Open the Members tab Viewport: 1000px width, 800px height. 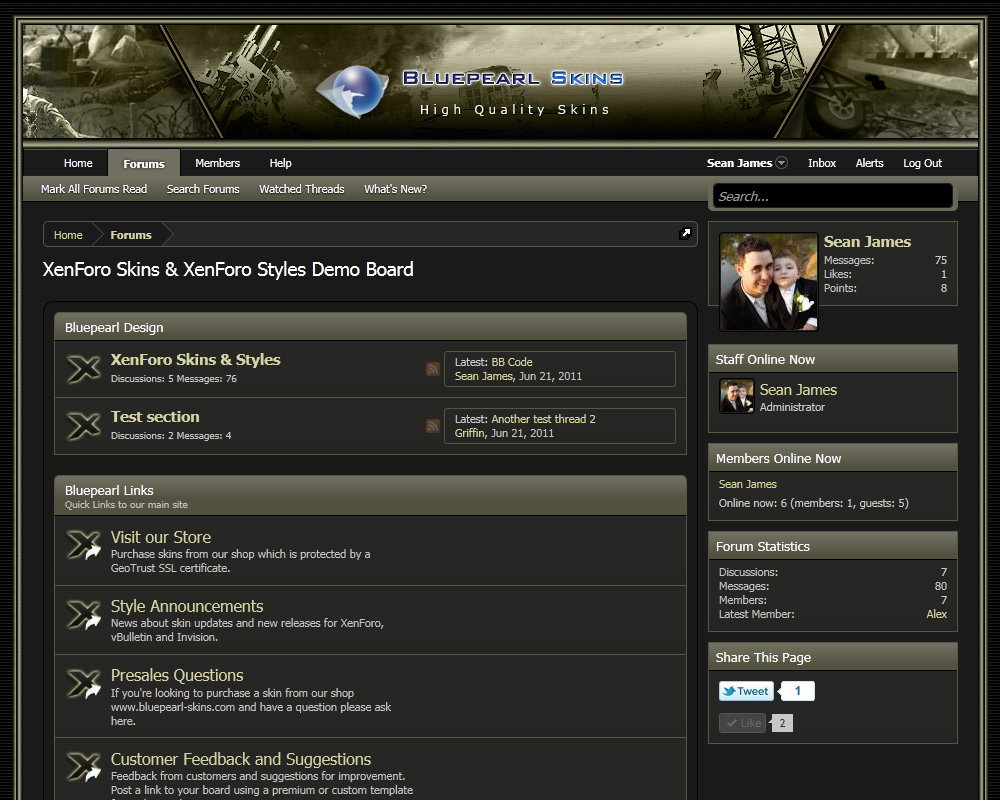click(217, 163)
